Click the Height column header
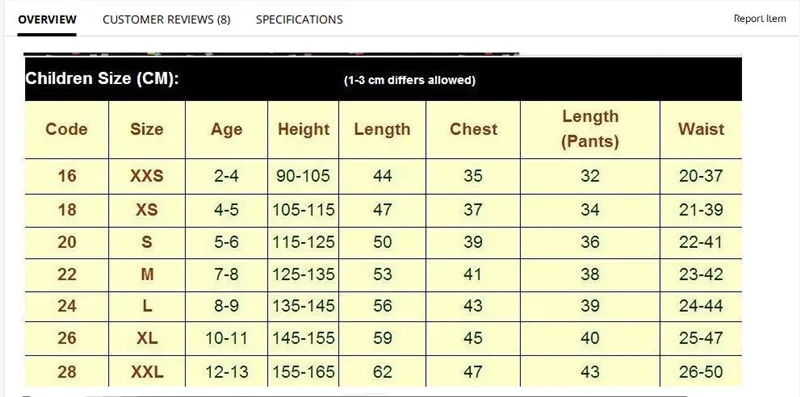This screenshot has width=800, height=397. coord(304,129)
